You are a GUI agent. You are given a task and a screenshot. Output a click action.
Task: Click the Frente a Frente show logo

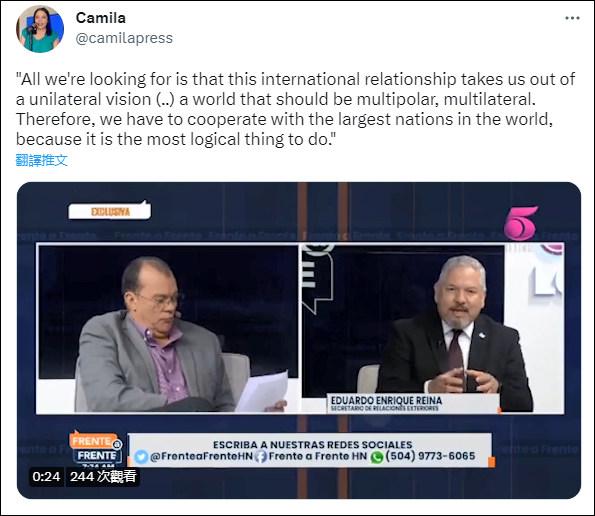[96, 448]
